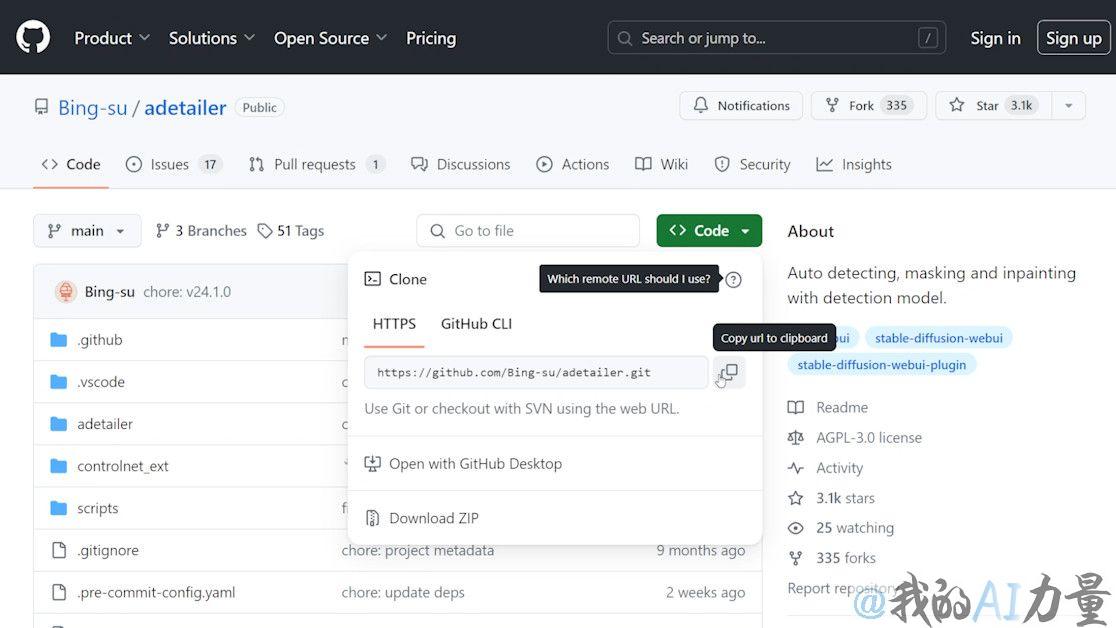Viewport: 1116px width, 628px height.
Task: Expand the star lists dropdown arrow
Action: [1069, 105]
